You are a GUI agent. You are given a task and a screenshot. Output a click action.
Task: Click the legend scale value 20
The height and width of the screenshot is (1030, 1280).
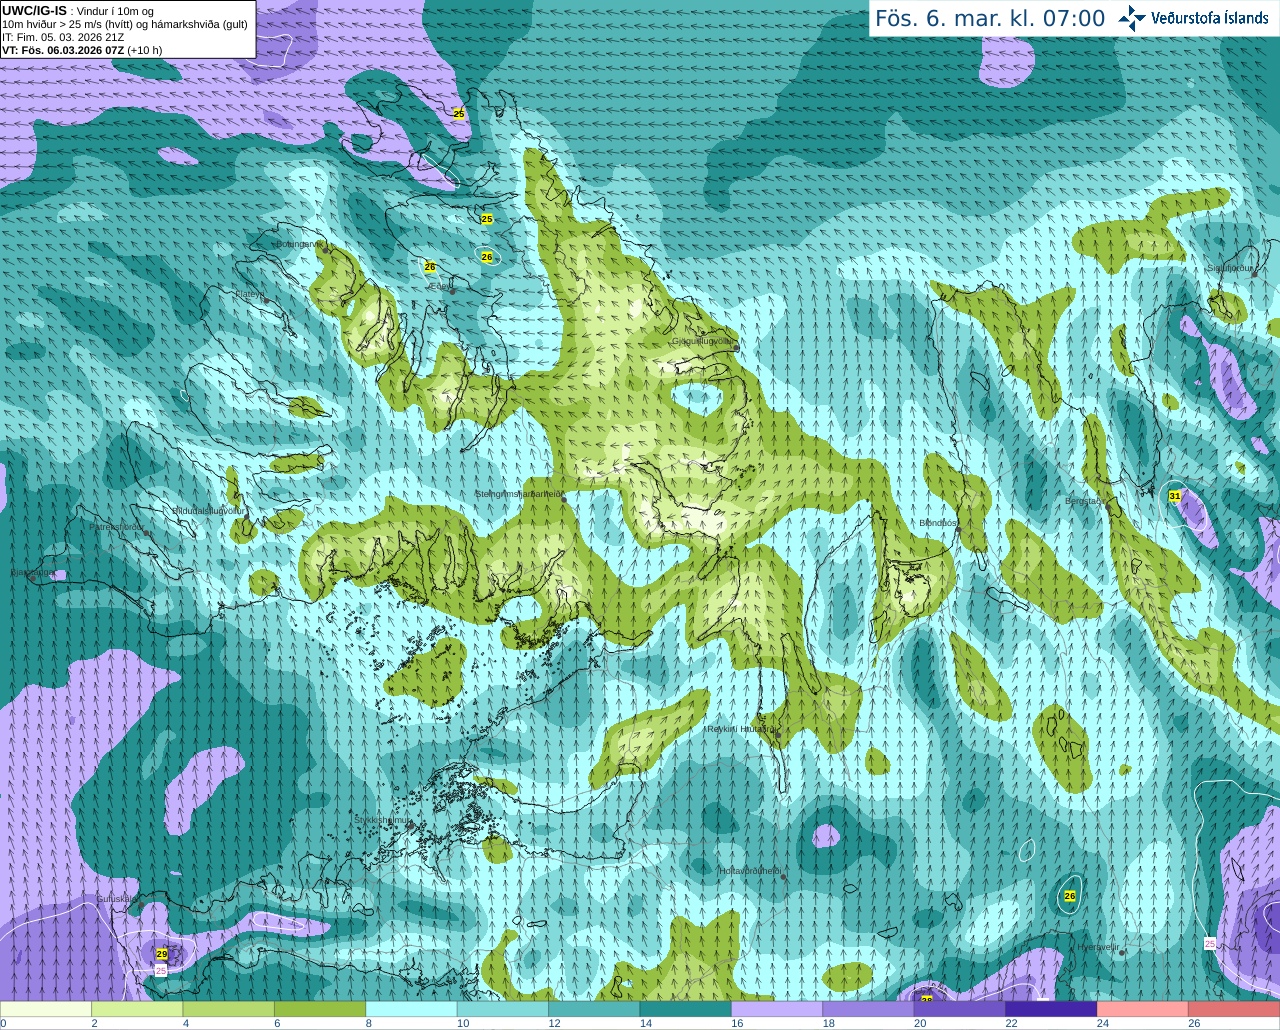[920, 1023]
